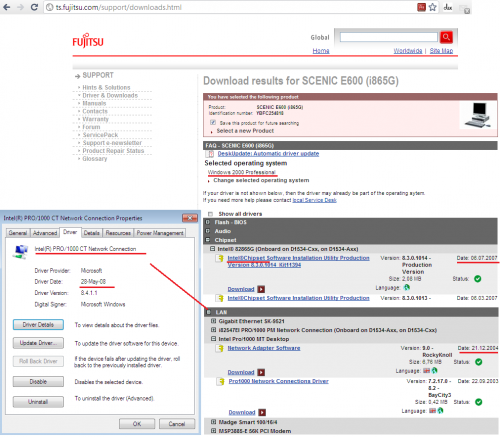Screen dimensions: 500x437
Task: Click the Update Driver button
Action: pos(38,343)
